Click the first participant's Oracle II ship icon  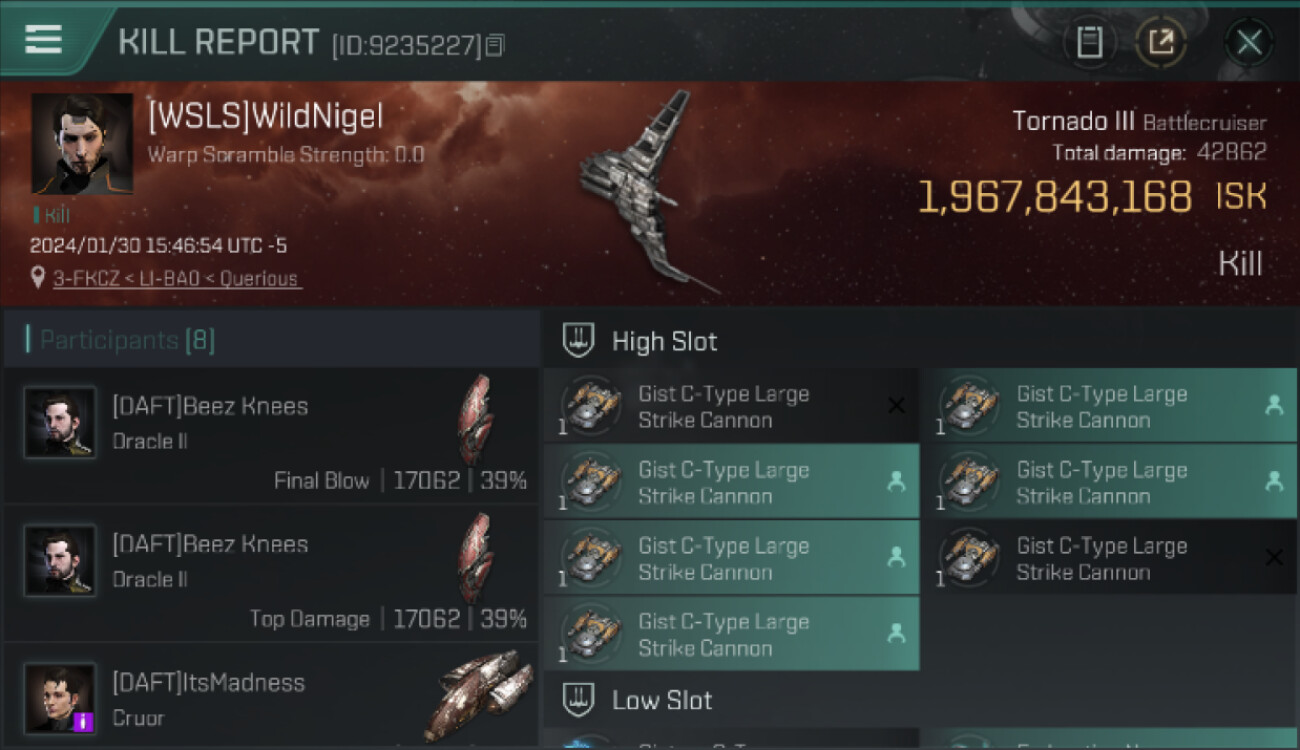476,421
